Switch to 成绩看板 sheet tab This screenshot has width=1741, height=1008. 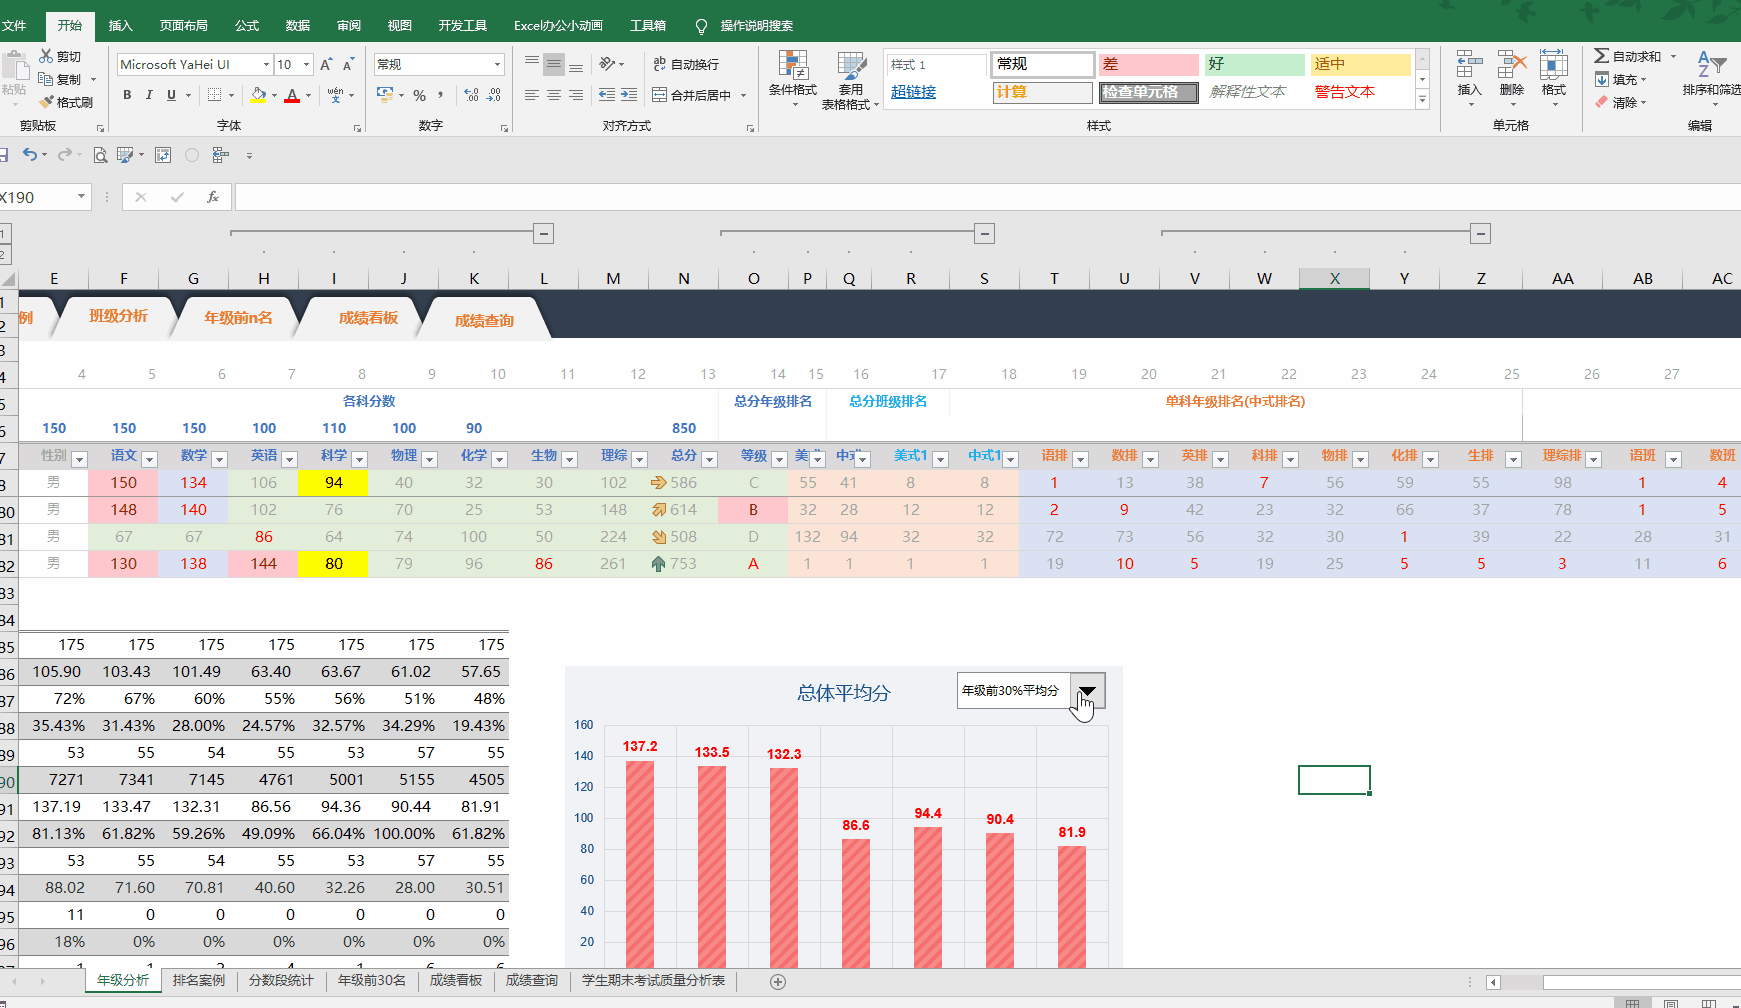point(456,980)
